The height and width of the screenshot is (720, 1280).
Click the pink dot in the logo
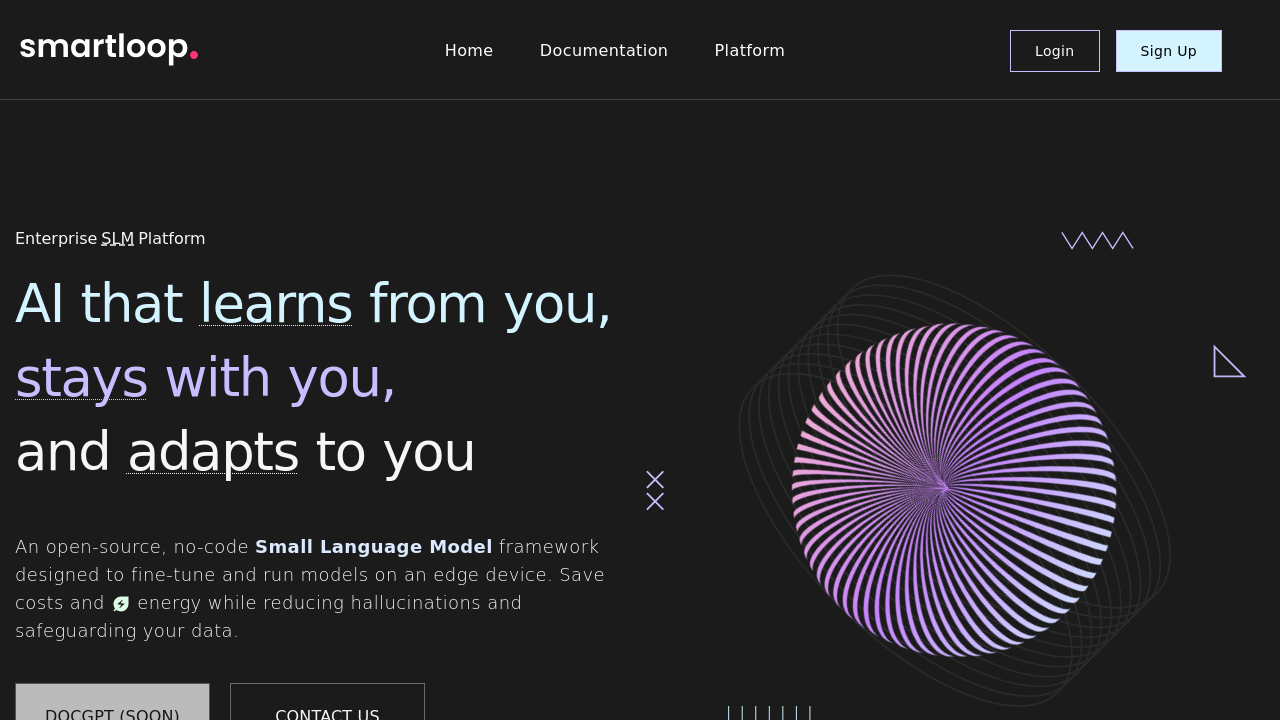click(194, 51)
